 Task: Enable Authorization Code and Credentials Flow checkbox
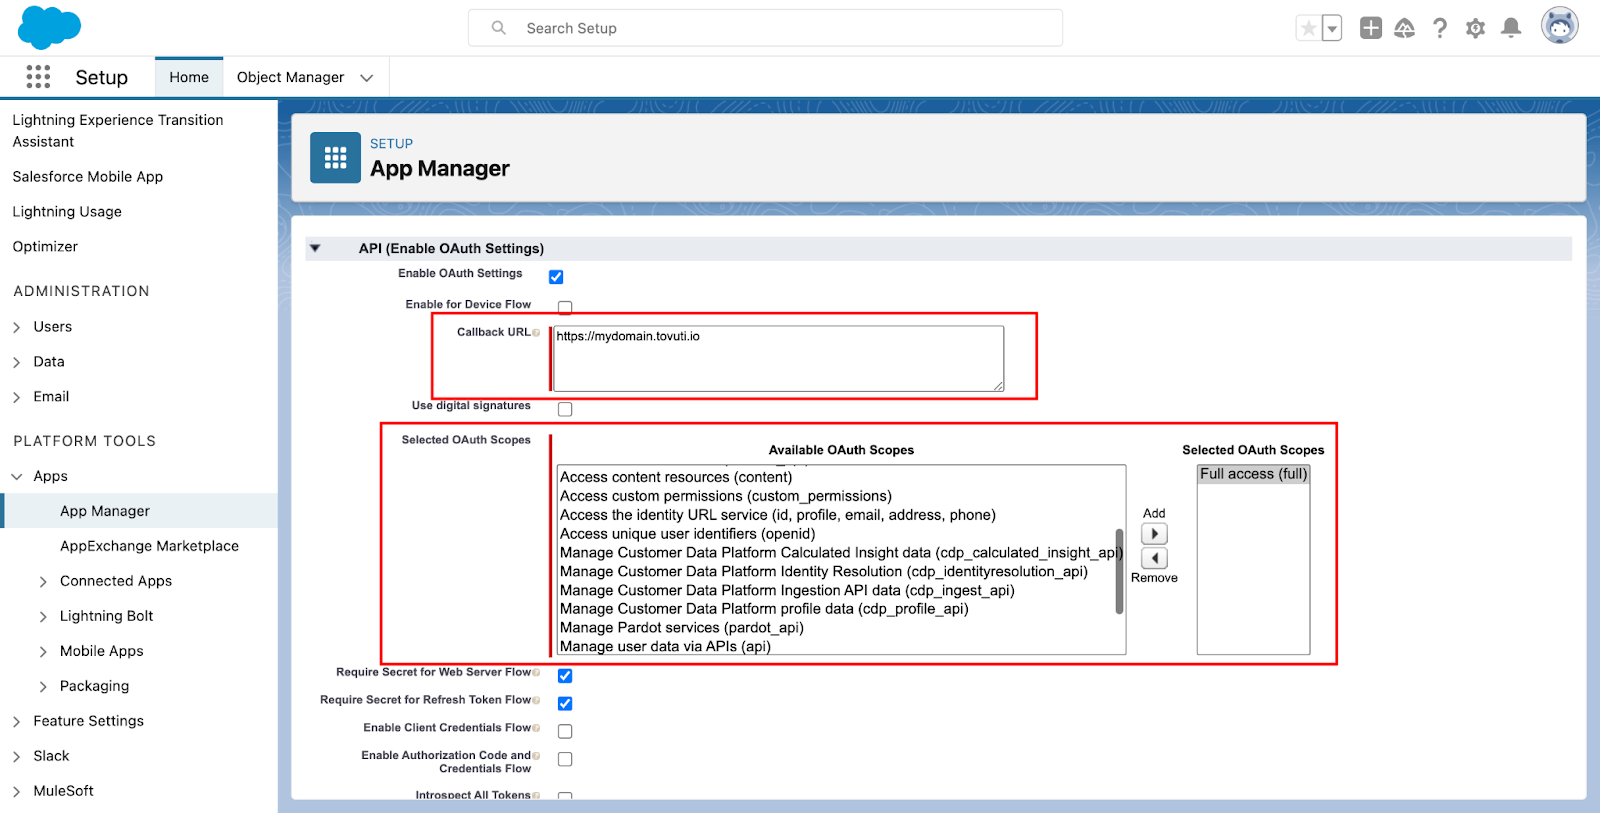coord(565,759)
